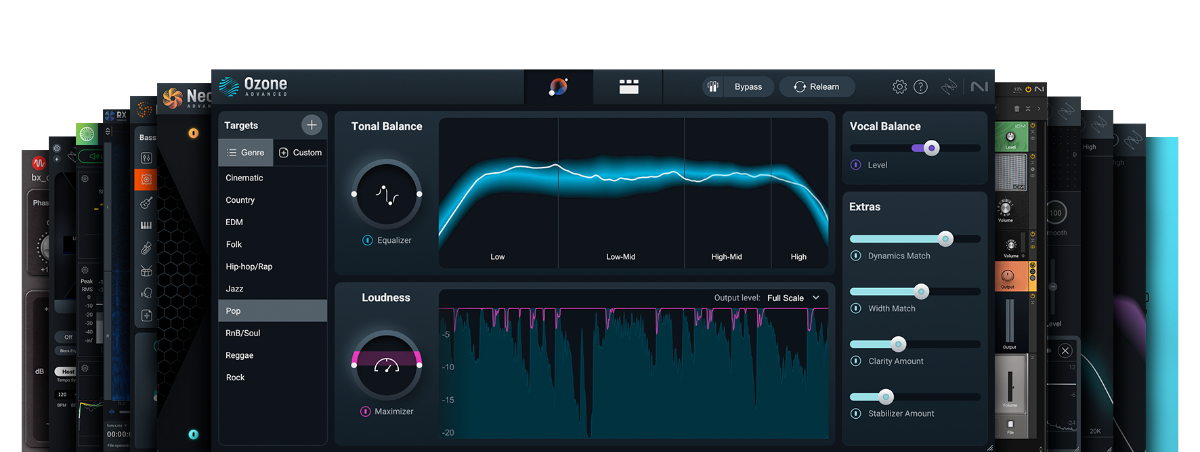This screenshot has height=452, width=1200.
Task: Click the Equalizer amount knob
Action: point(386,193)
